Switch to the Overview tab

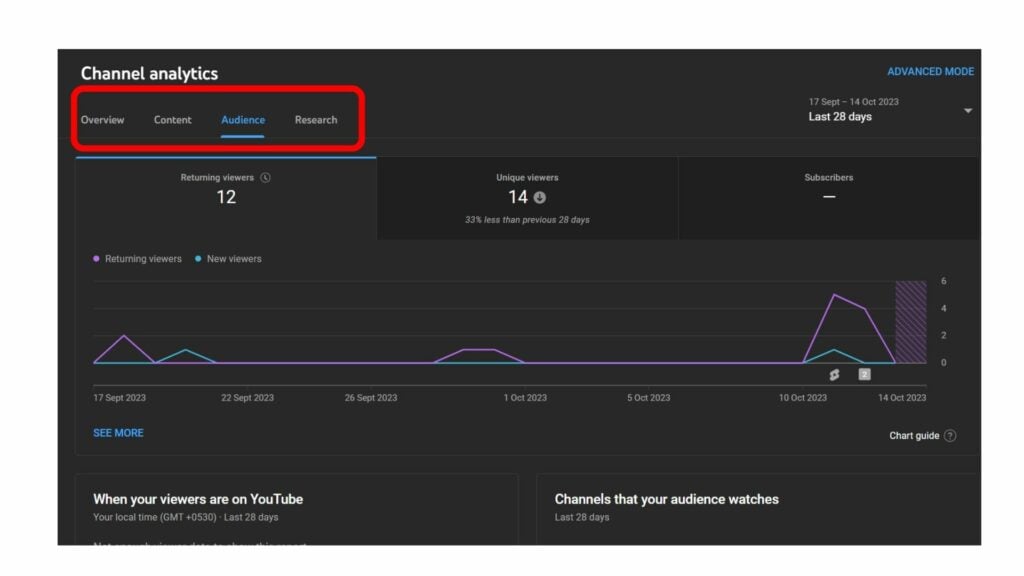tap(102, 119)
